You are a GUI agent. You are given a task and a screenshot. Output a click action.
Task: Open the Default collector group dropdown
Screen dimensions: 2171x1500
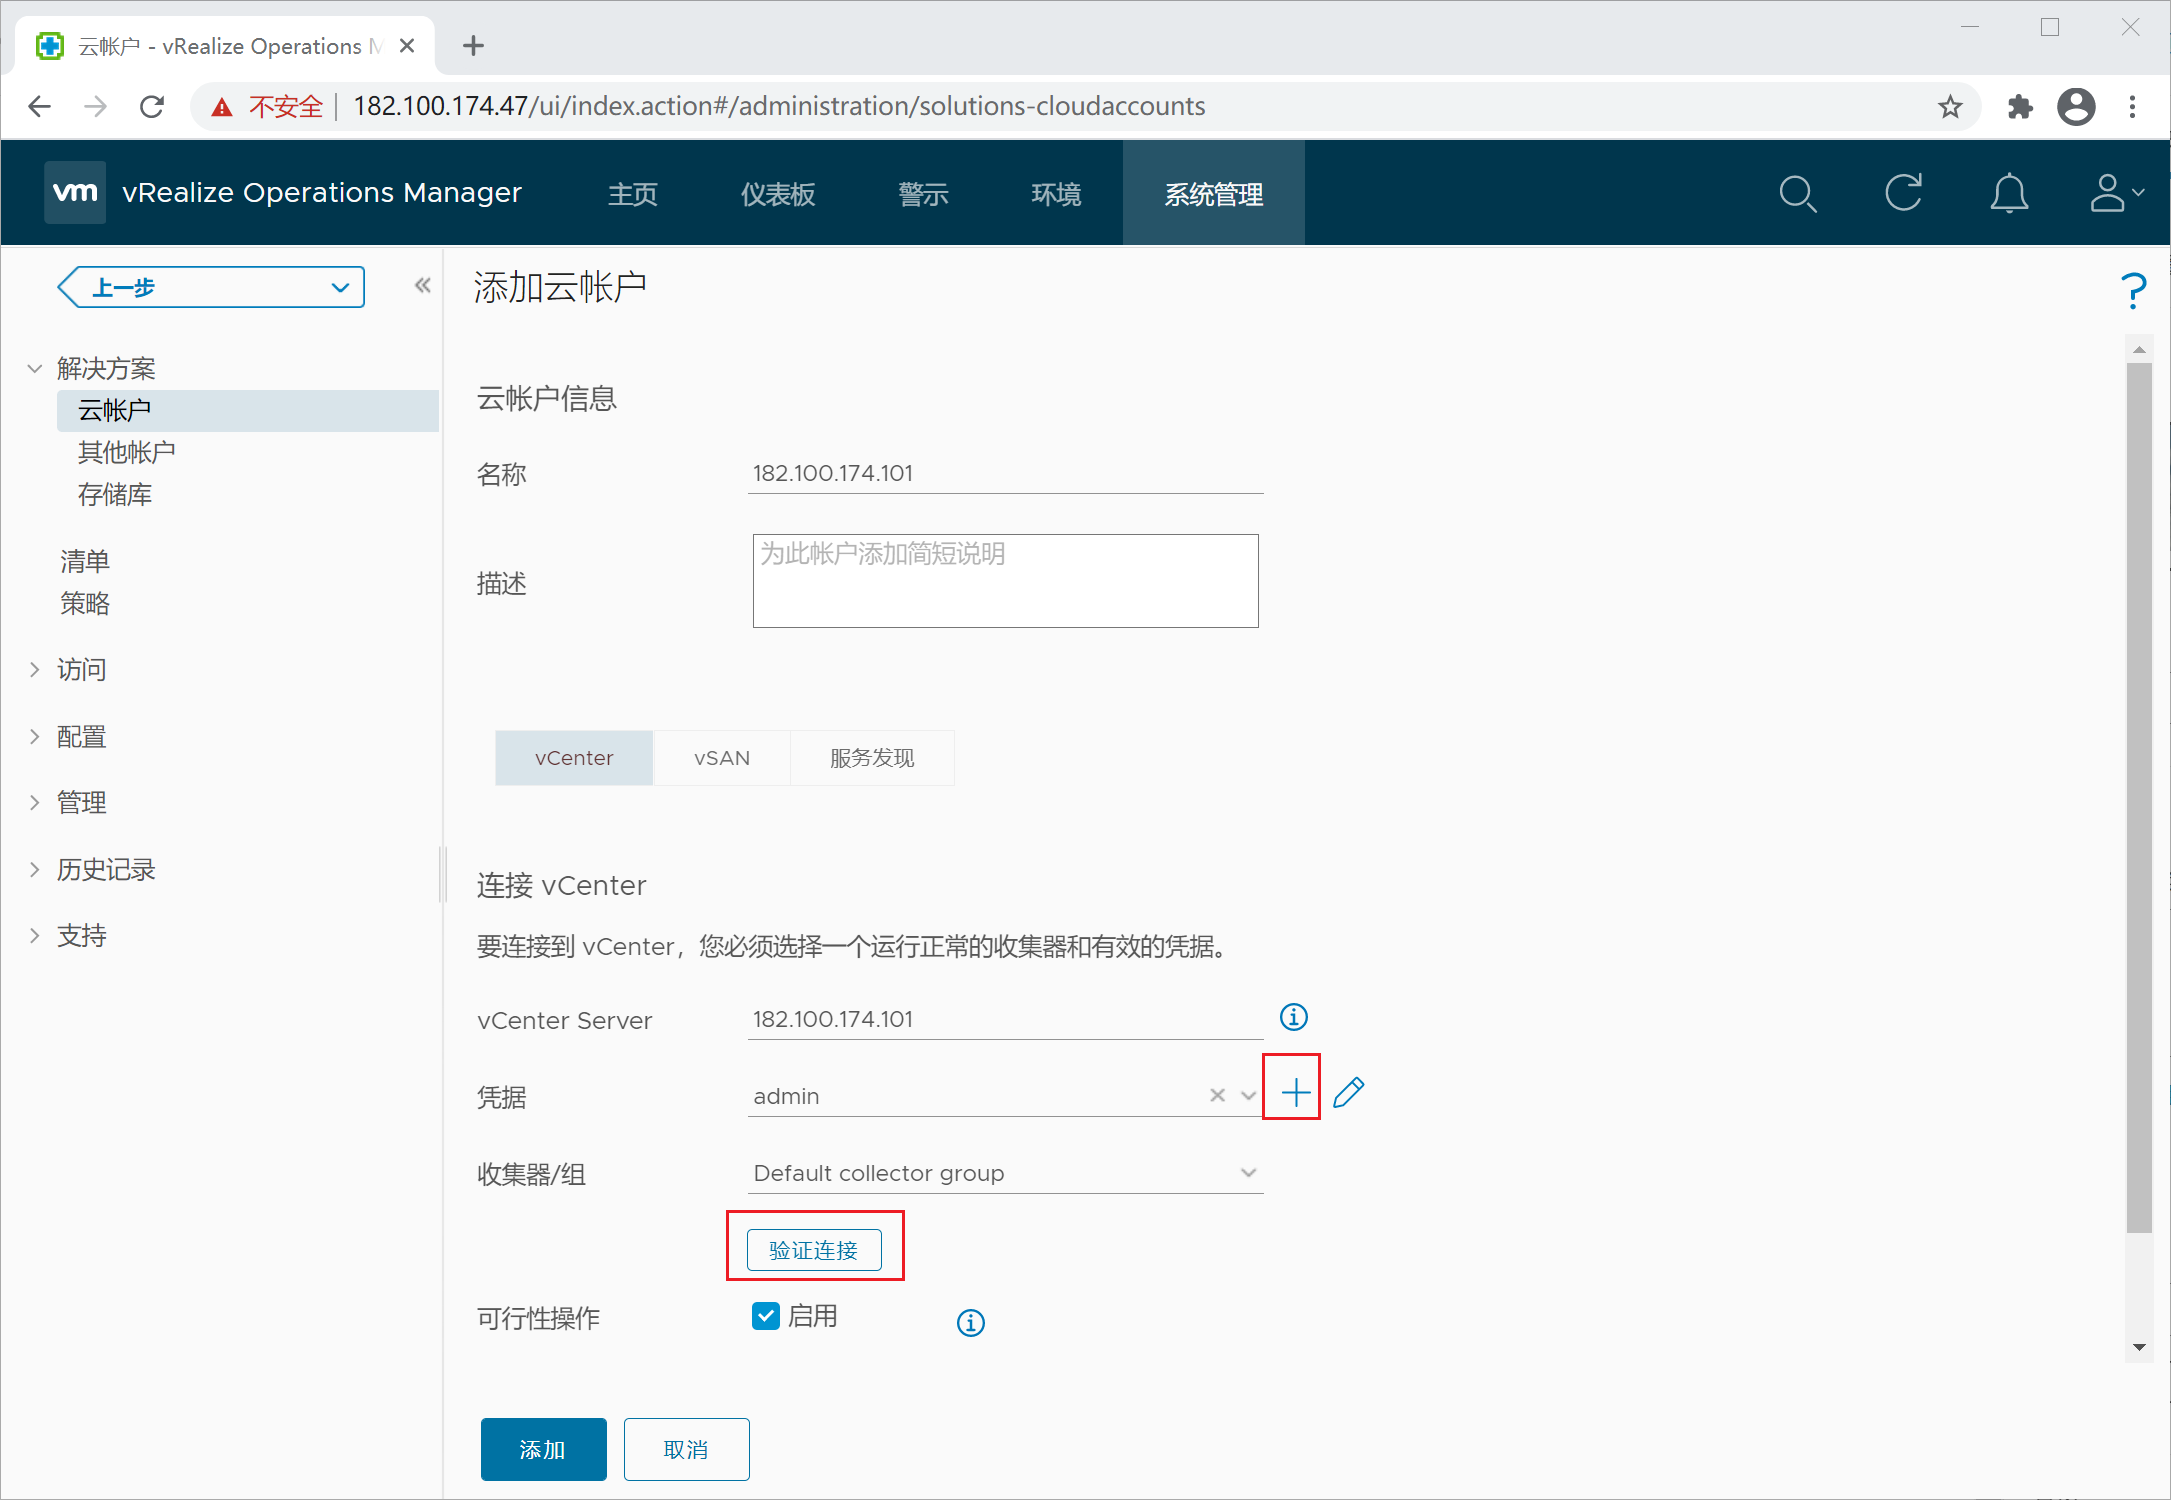[x=1248, y=1172]
